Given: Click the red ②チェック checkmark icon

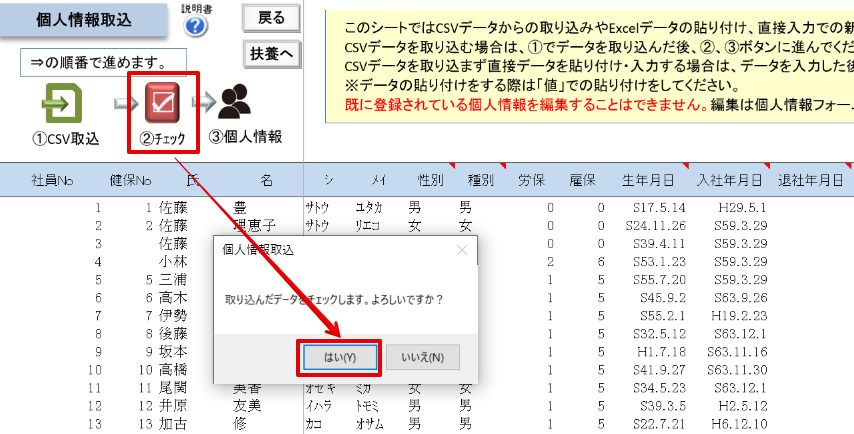Looking at the screenshot, I should point(162,103).
